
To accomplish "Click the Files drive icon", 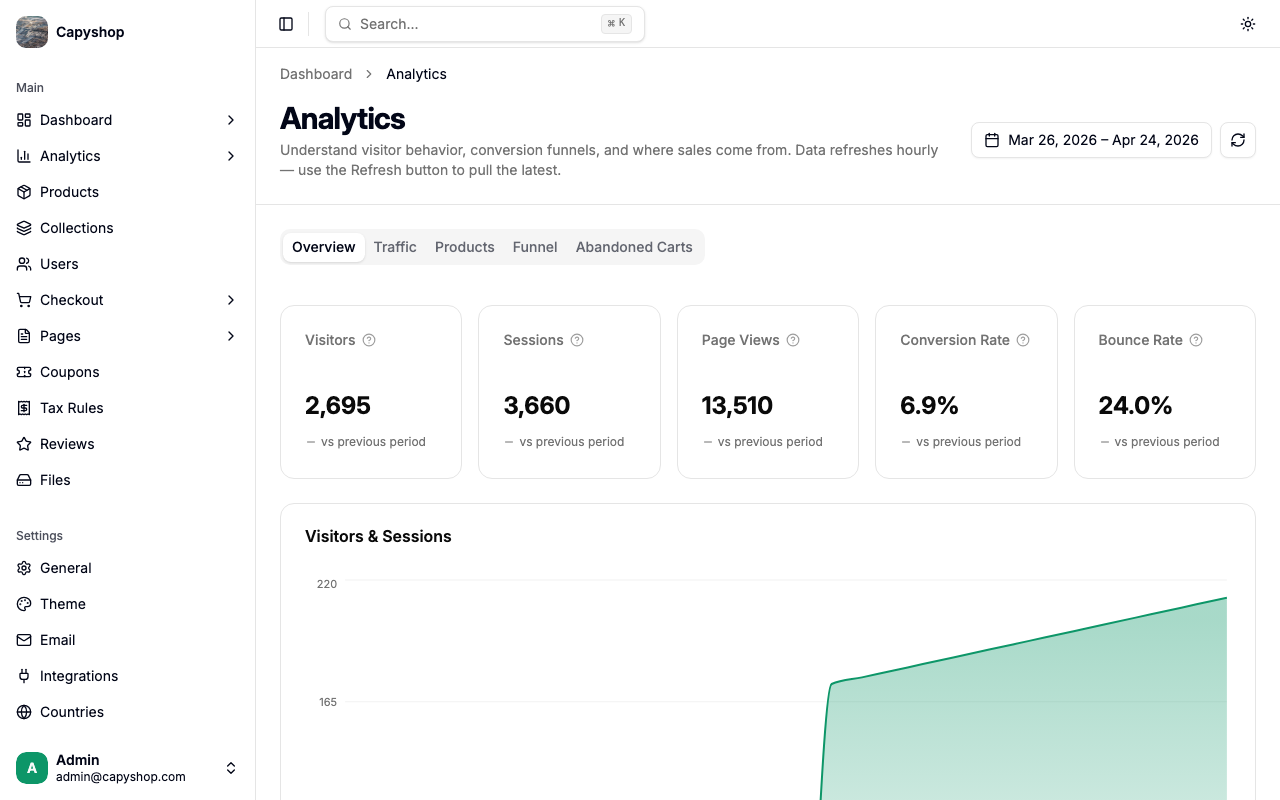I will click(x=24, y=480).
